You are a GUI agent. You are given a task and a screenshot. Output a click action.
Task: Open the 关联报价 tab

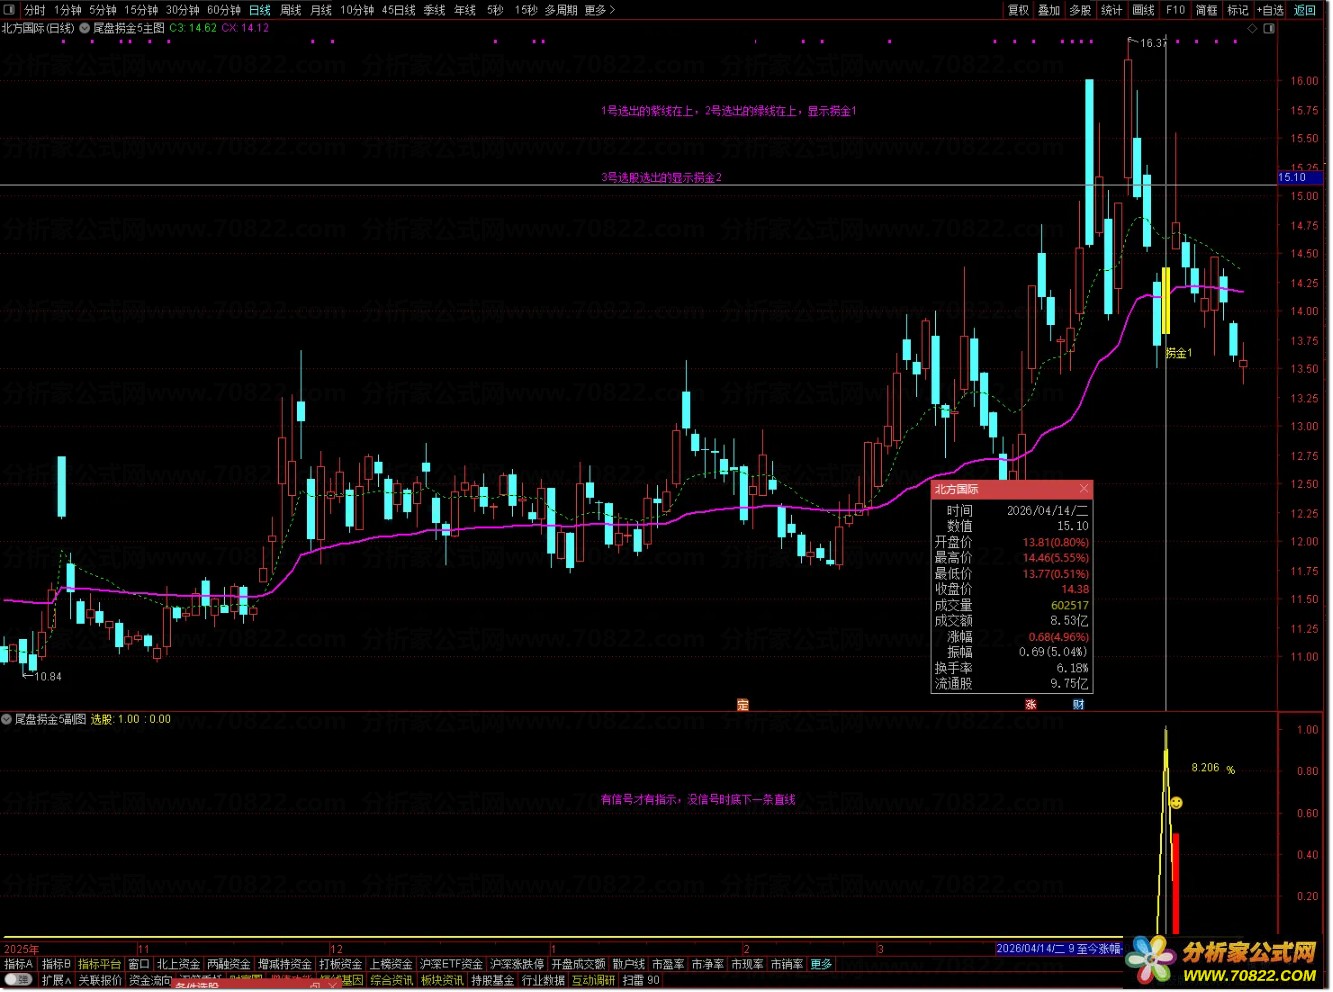point(101,981)
